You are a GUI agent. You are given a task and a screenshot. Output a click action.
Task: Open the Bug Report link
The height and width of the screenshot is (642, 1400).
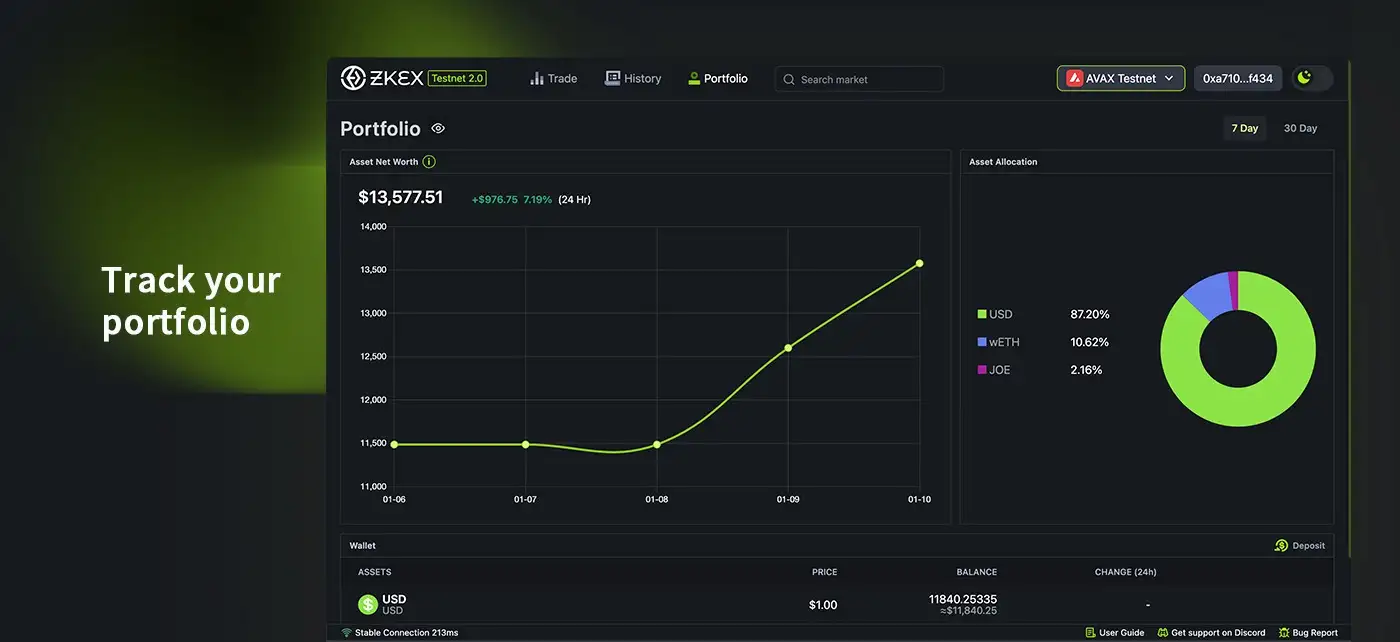click(x=1308, y=633)
